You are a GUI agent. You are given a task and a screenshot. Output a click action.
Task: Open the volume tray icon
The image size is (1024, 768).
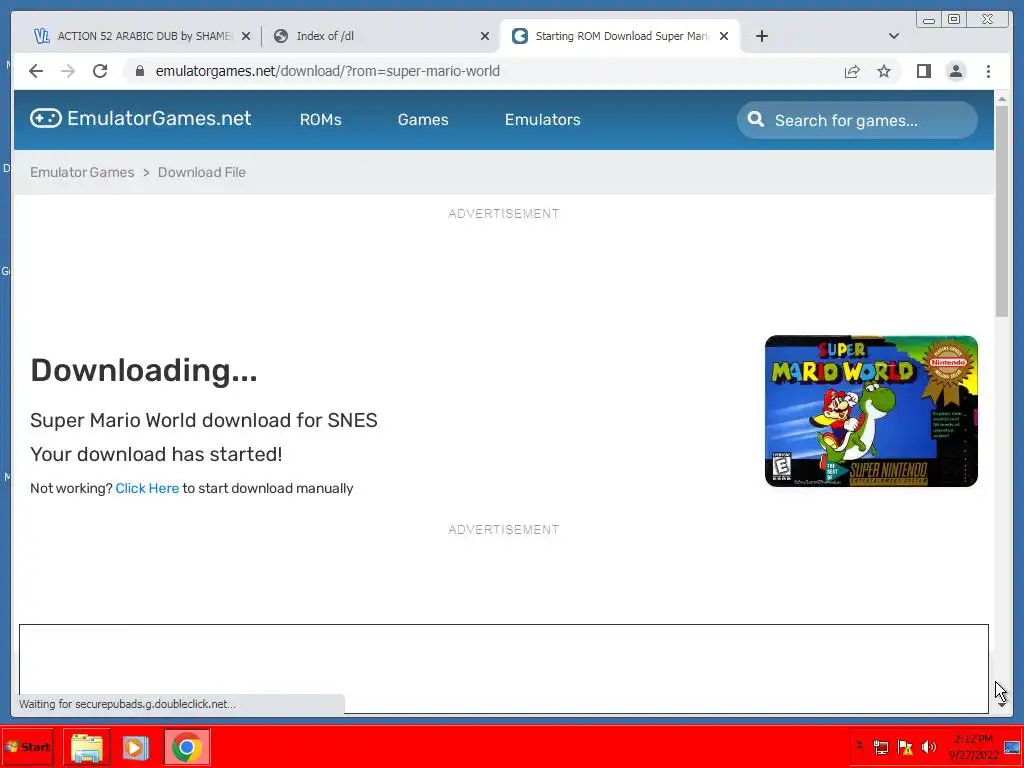click(x=929, y=747)
